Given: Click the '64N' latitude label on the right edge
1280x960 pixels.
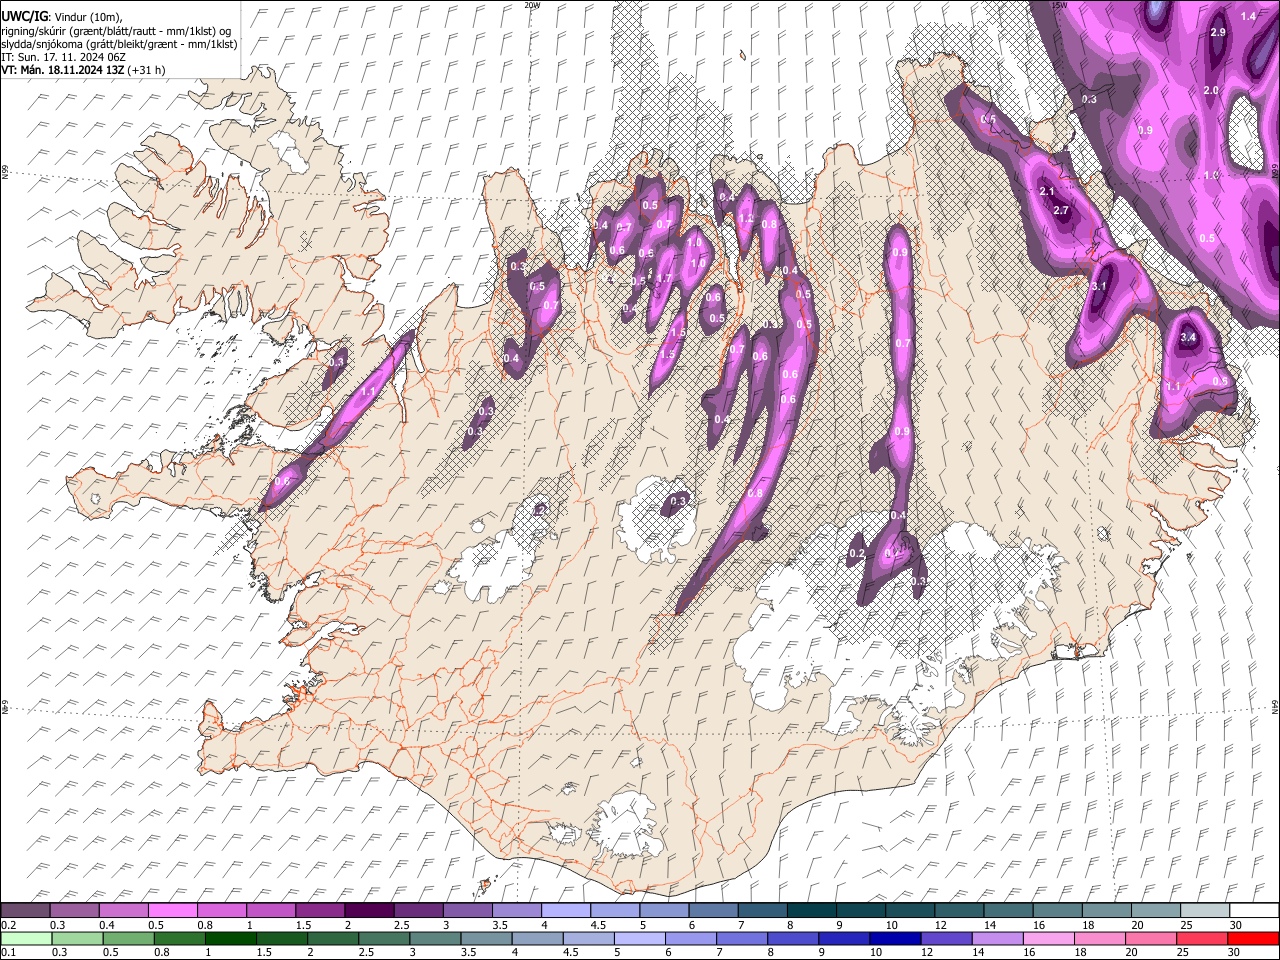Looking at the screenshot, I should coord(1275,707).
